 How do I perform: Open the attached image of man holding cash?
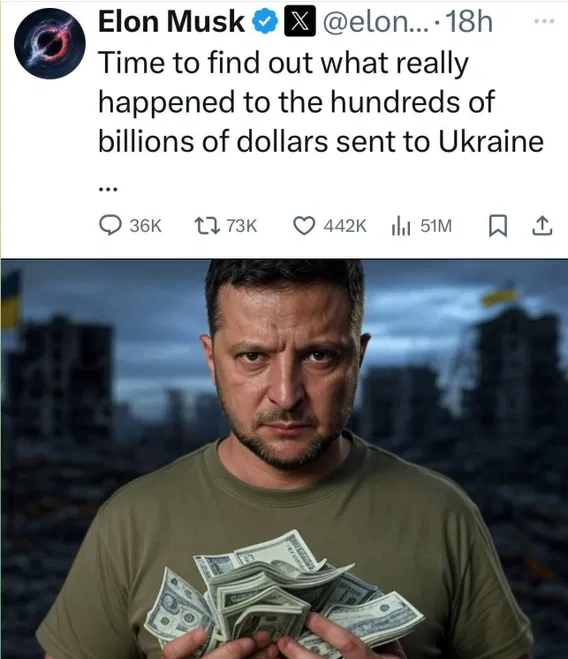pos(284,459)
